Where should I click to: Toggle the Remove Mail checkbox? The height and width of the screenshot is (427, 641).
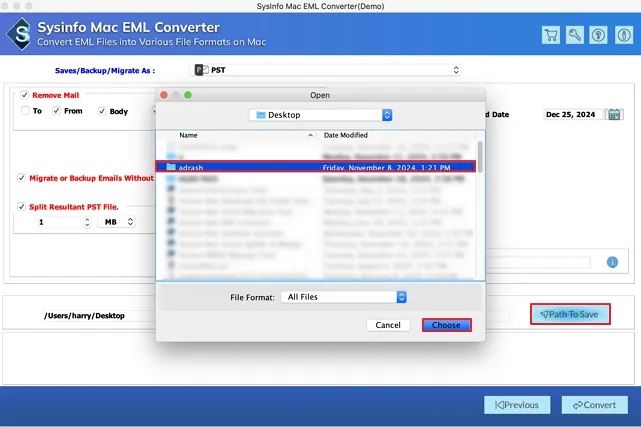25,95
